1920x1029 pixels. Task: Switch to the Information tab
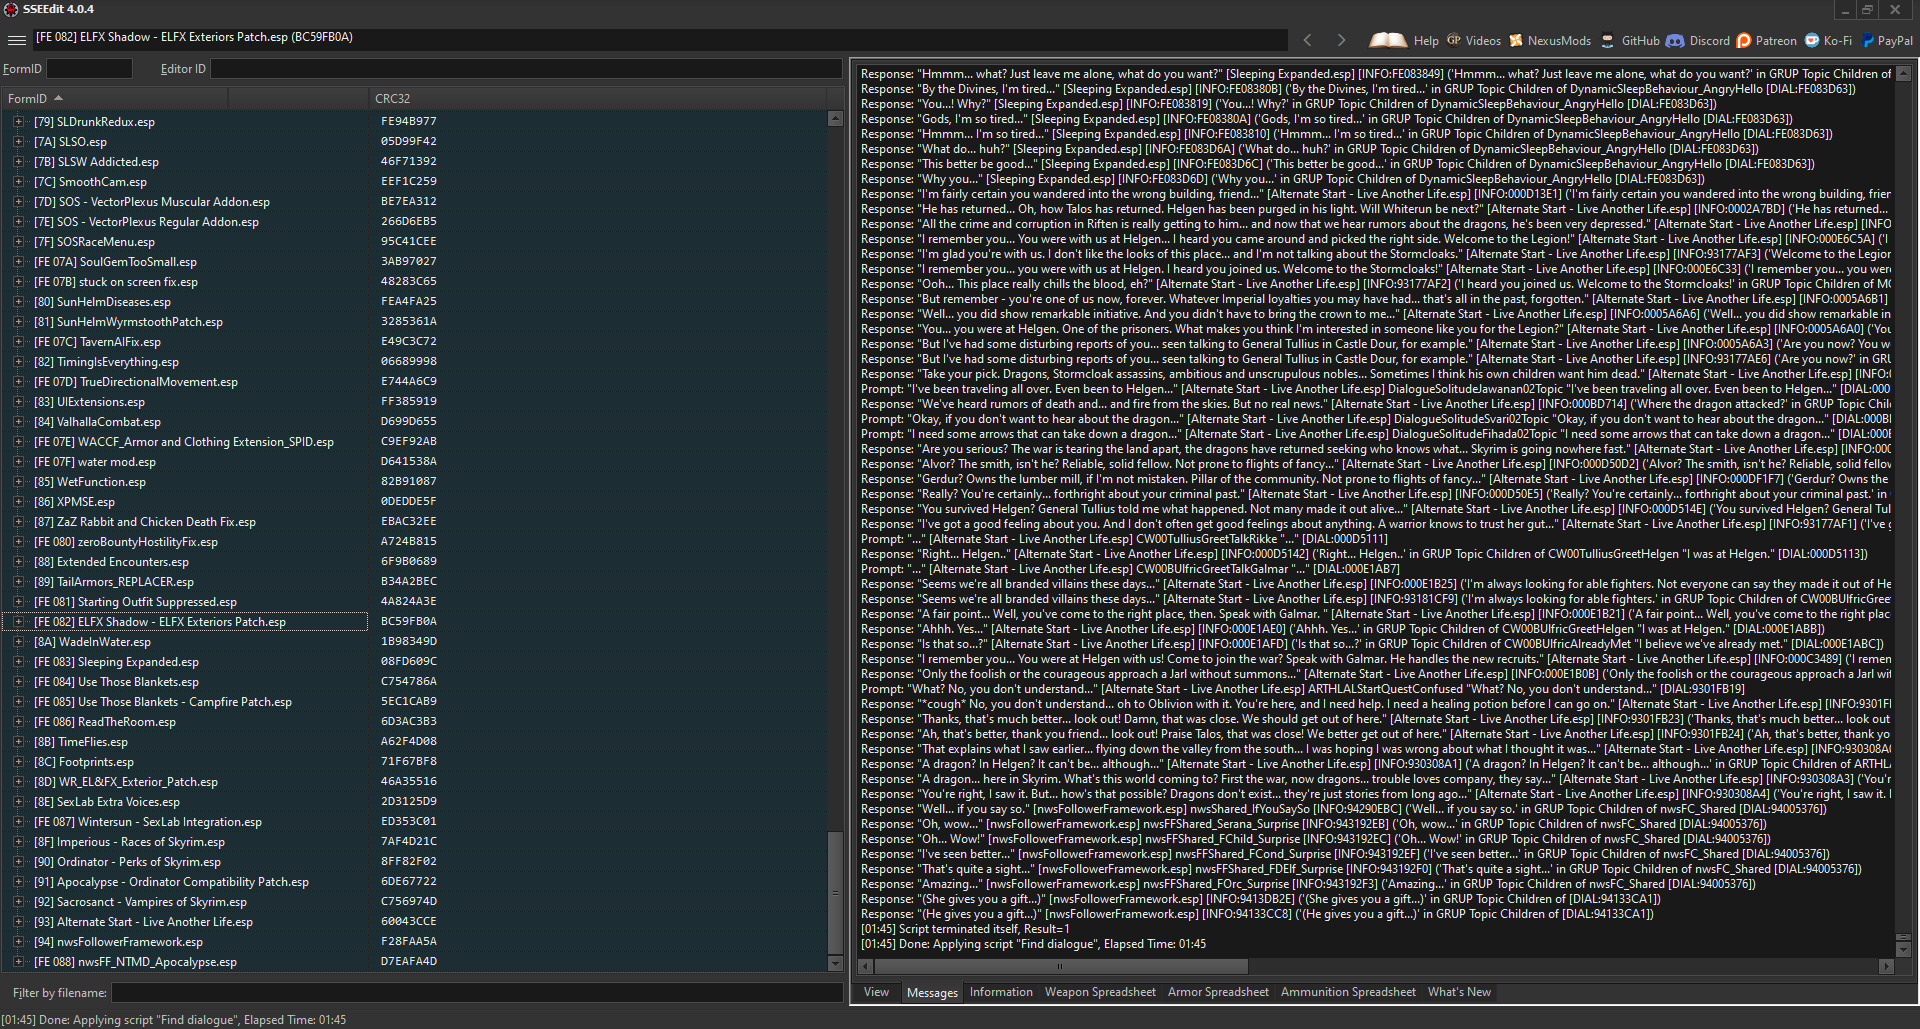click(x=1001, y=992)
